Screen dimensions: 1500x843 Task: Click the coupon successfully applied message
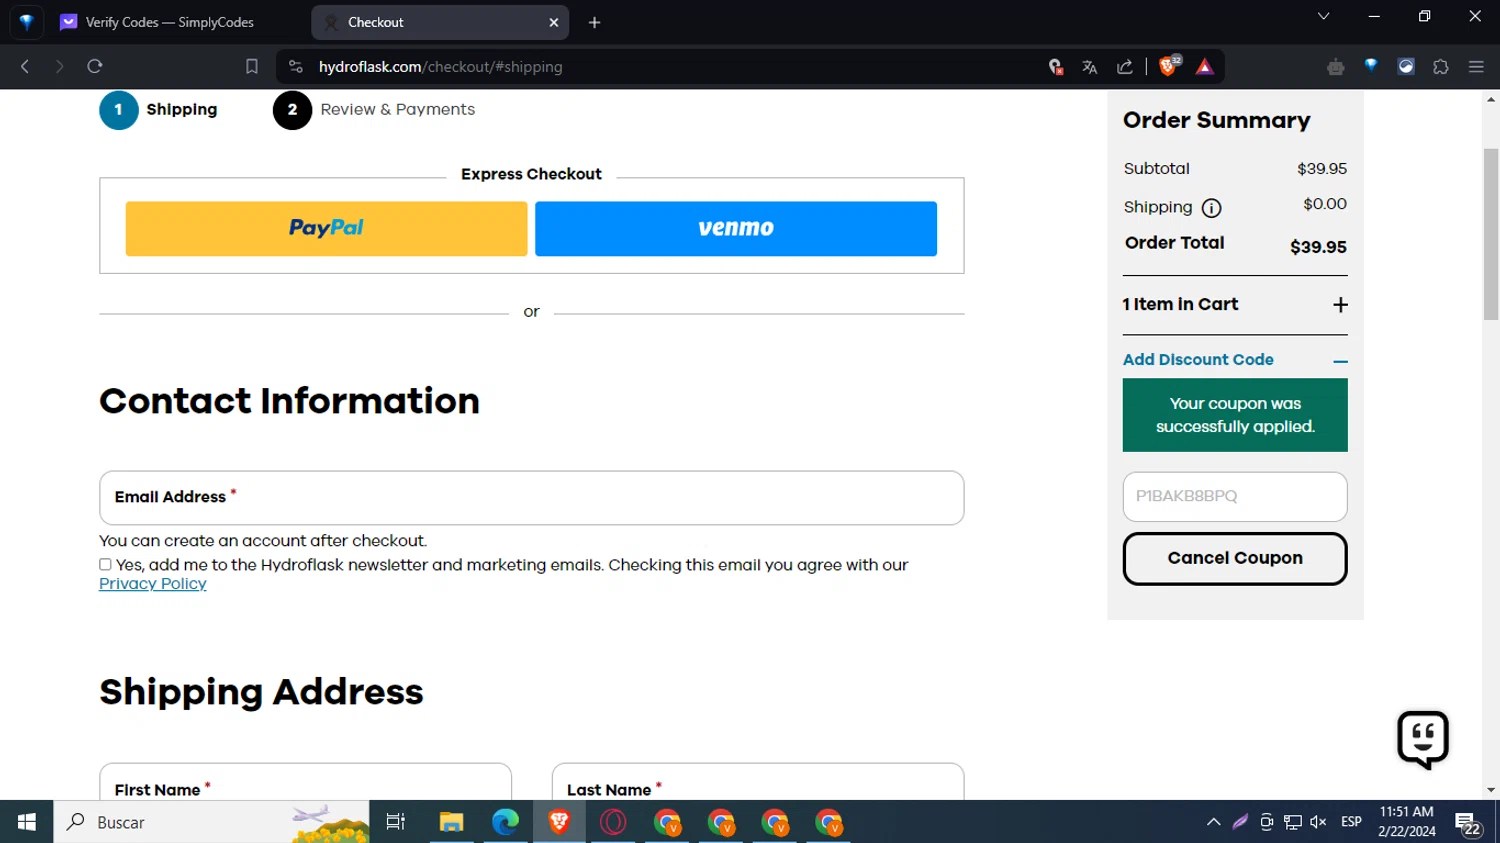(1235, 415)
